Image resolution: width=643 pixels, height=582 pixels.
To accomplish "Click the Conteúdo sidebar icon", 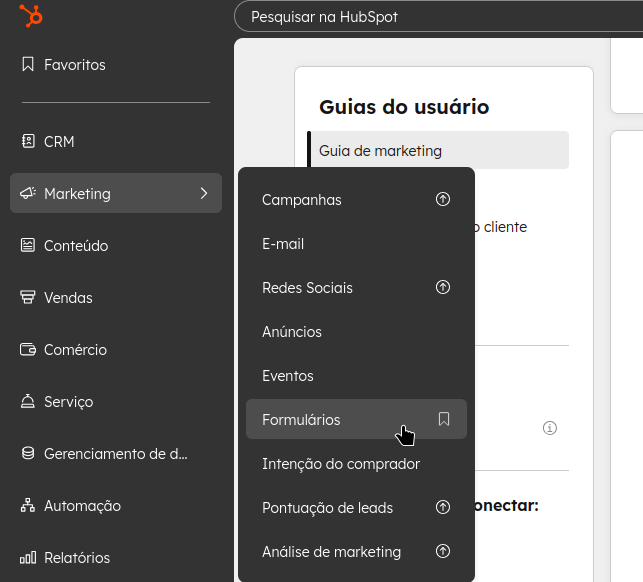I will click(x=28, y=246).
